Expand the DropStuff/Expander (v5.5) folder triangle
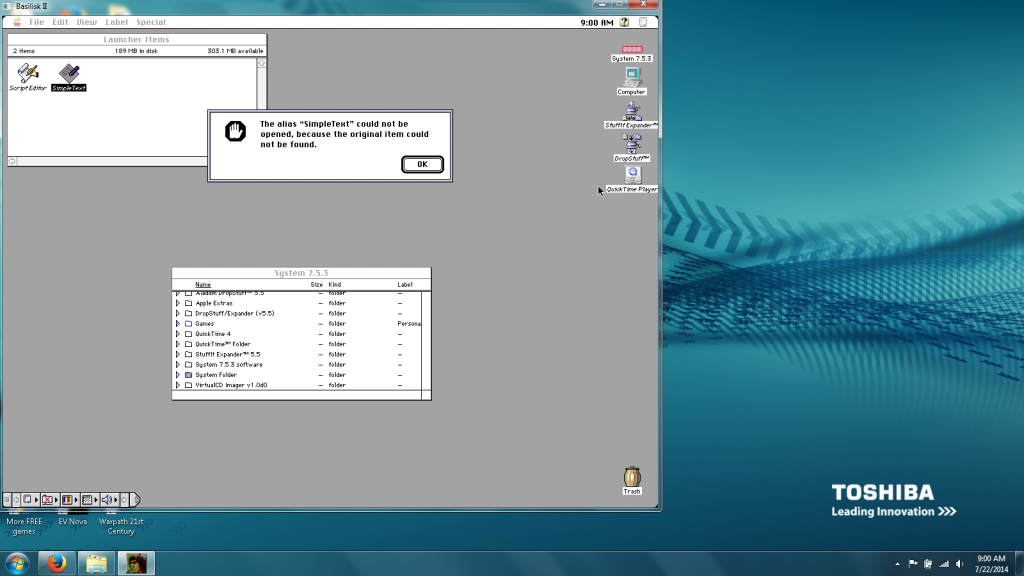1024x576 pixels. (x=178, y=313)
